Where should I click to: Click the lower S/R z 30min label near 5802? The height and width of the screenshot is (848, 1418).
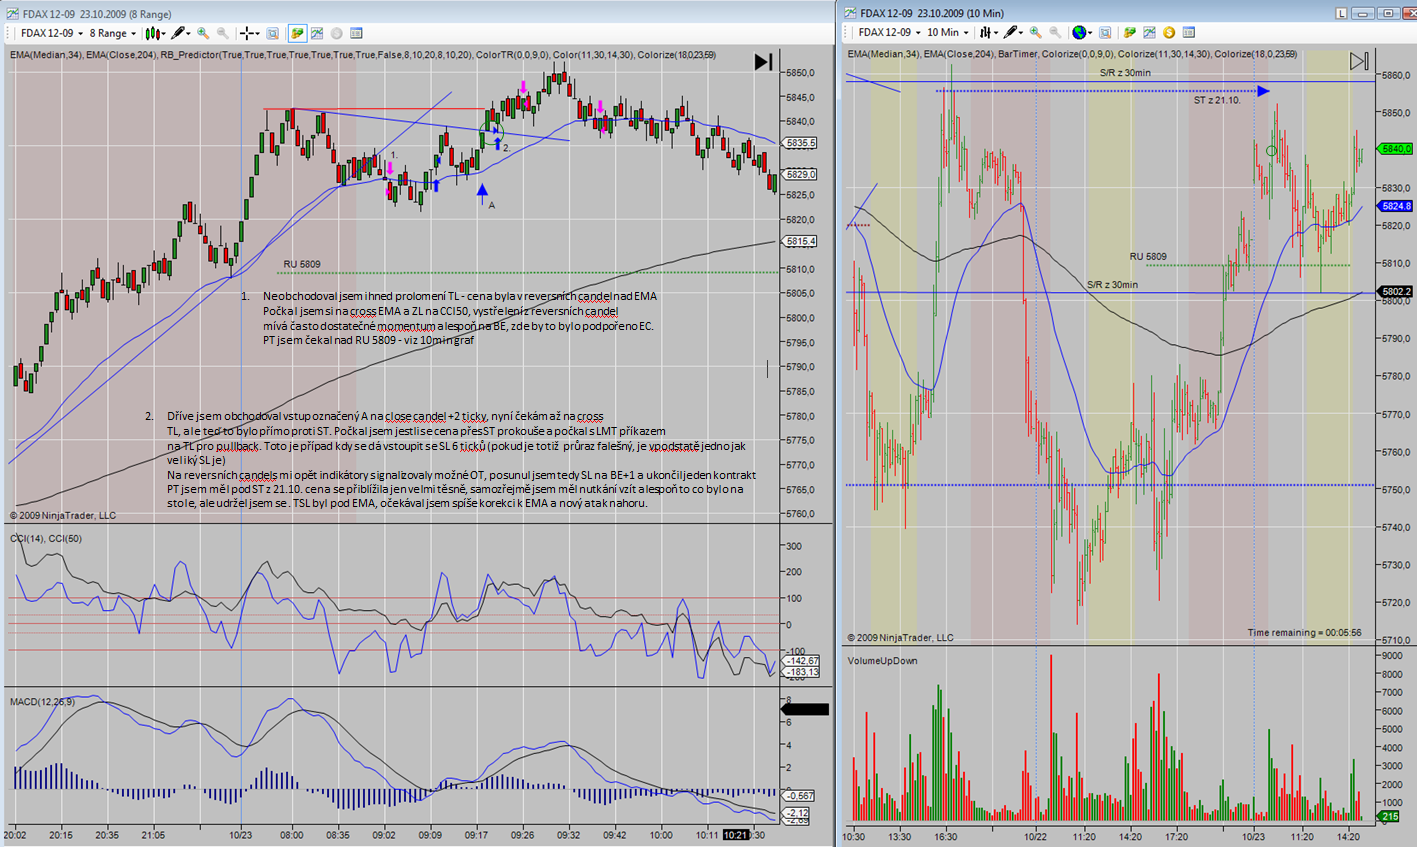point(1112,285)
